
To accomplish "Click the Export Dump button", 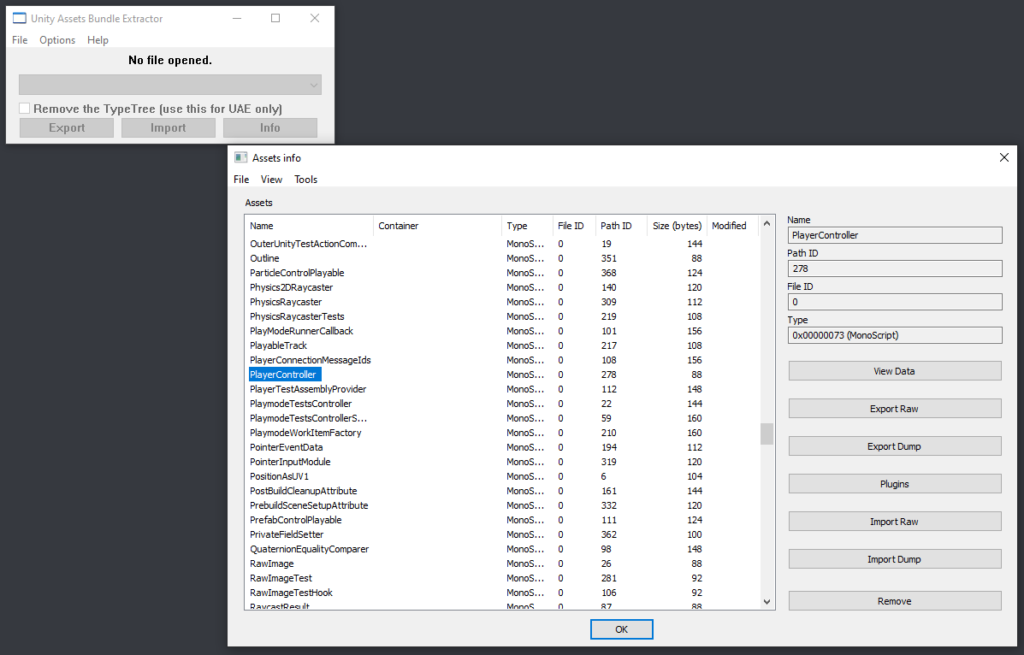I will 895,446.
